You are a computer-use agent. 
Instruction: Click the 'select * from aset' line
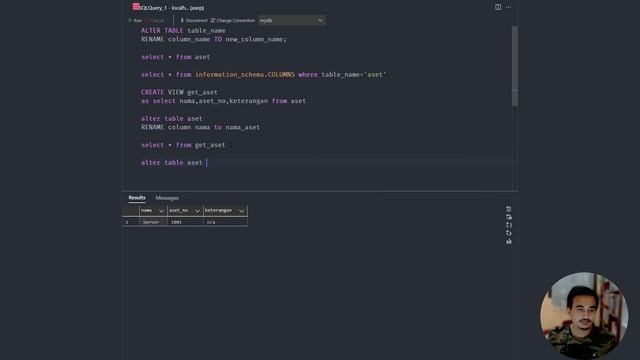176,57
